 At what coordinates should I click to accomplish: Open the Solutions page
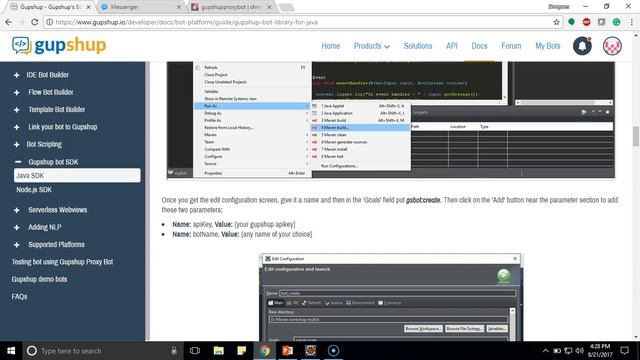click(x=418, y=46)
